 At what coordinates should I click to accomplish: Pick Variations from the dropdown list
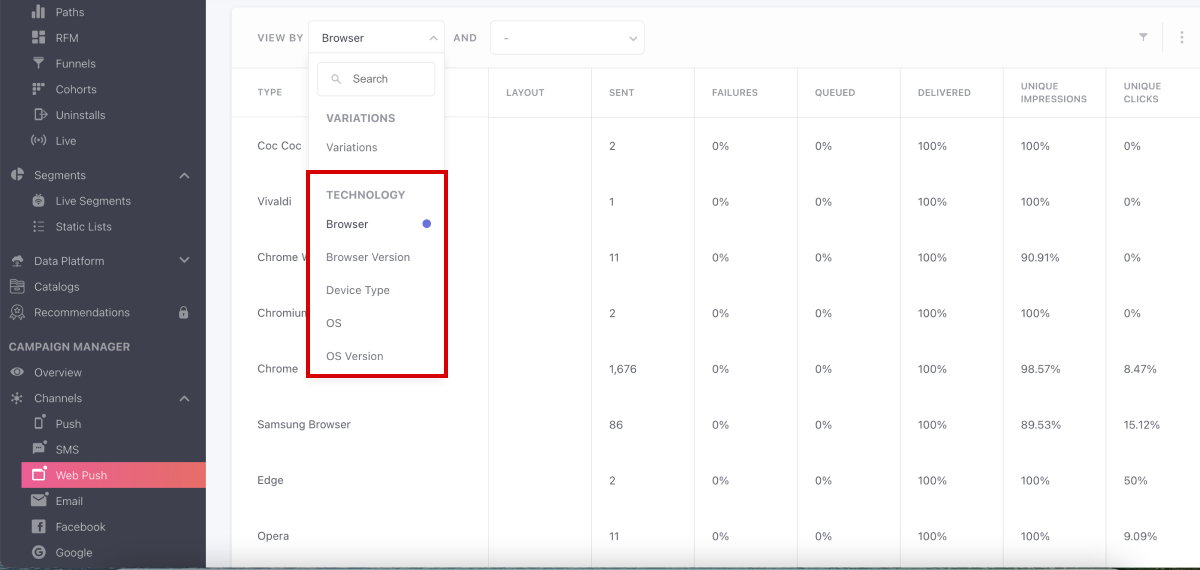(351, 147)
